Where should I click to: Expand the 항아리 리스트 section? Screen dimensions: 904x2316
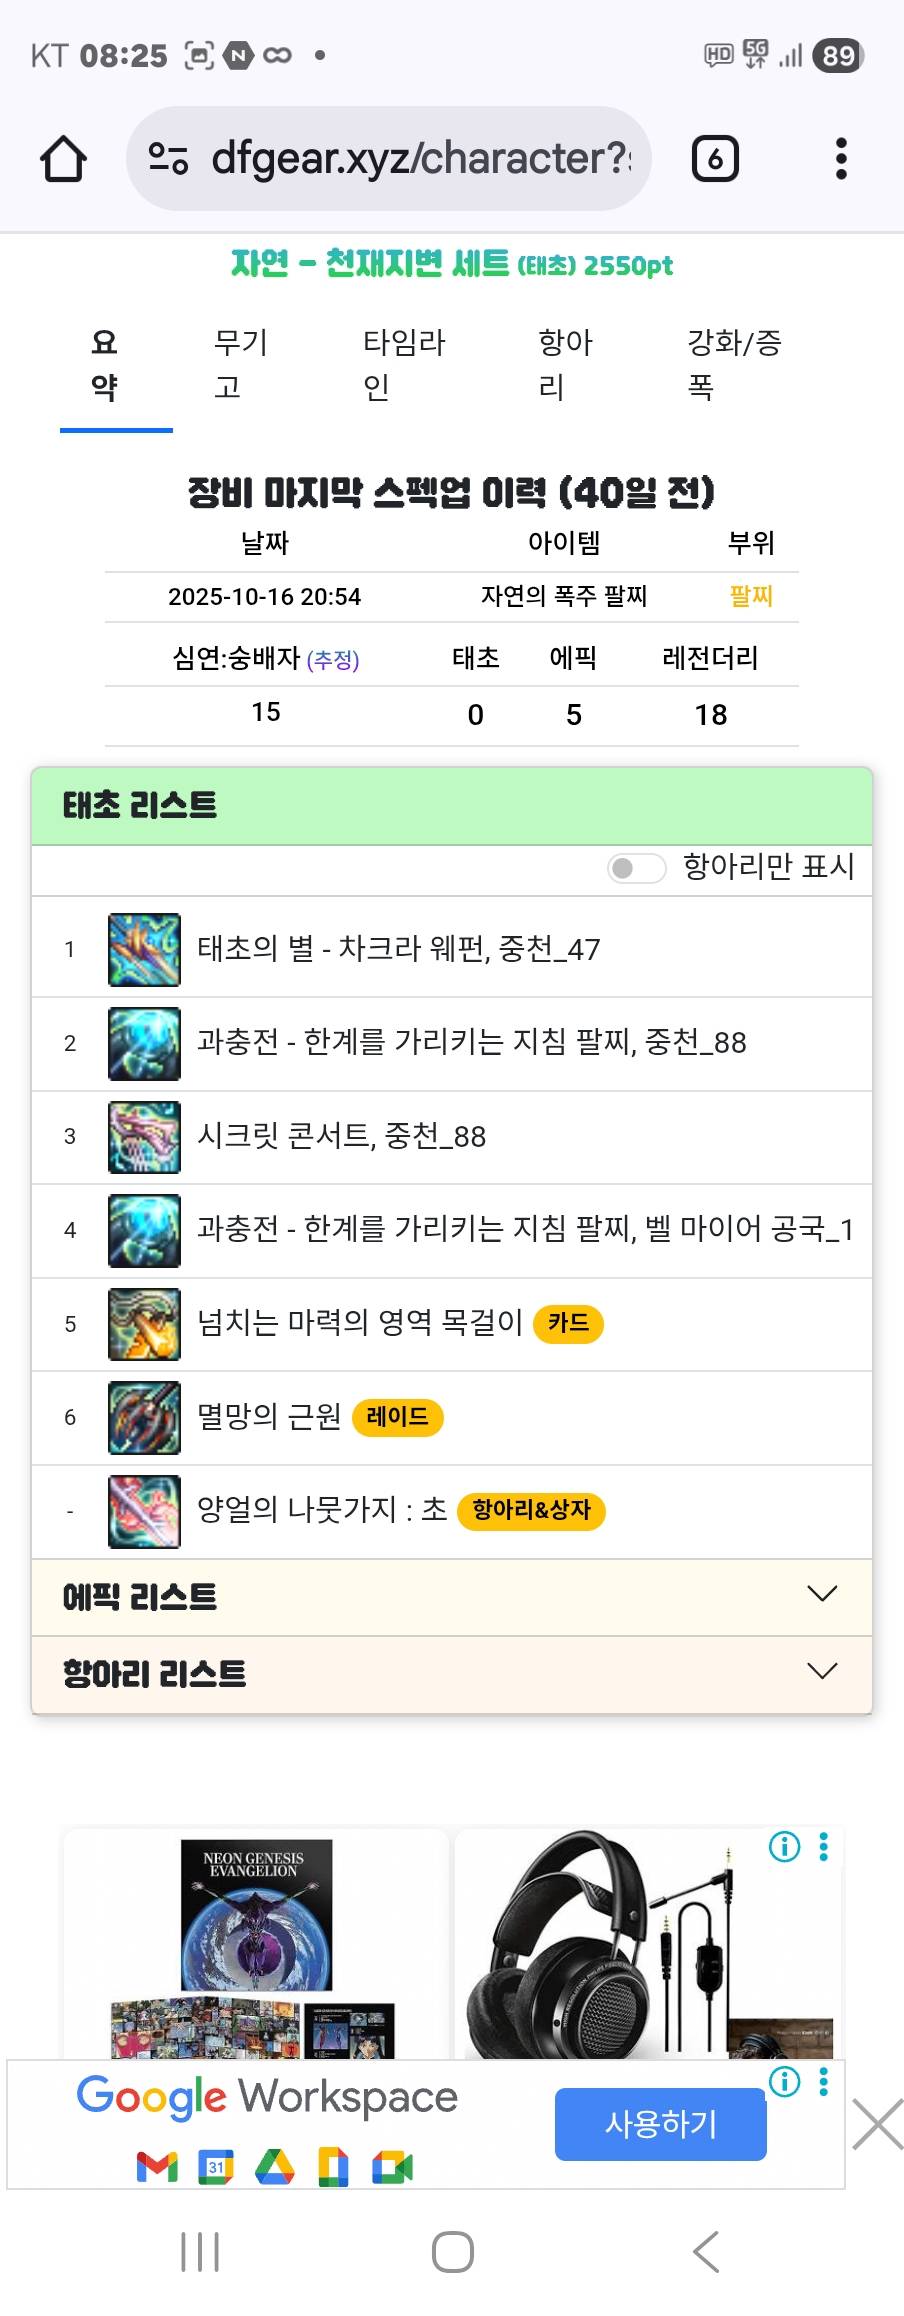pos(451,1673)
